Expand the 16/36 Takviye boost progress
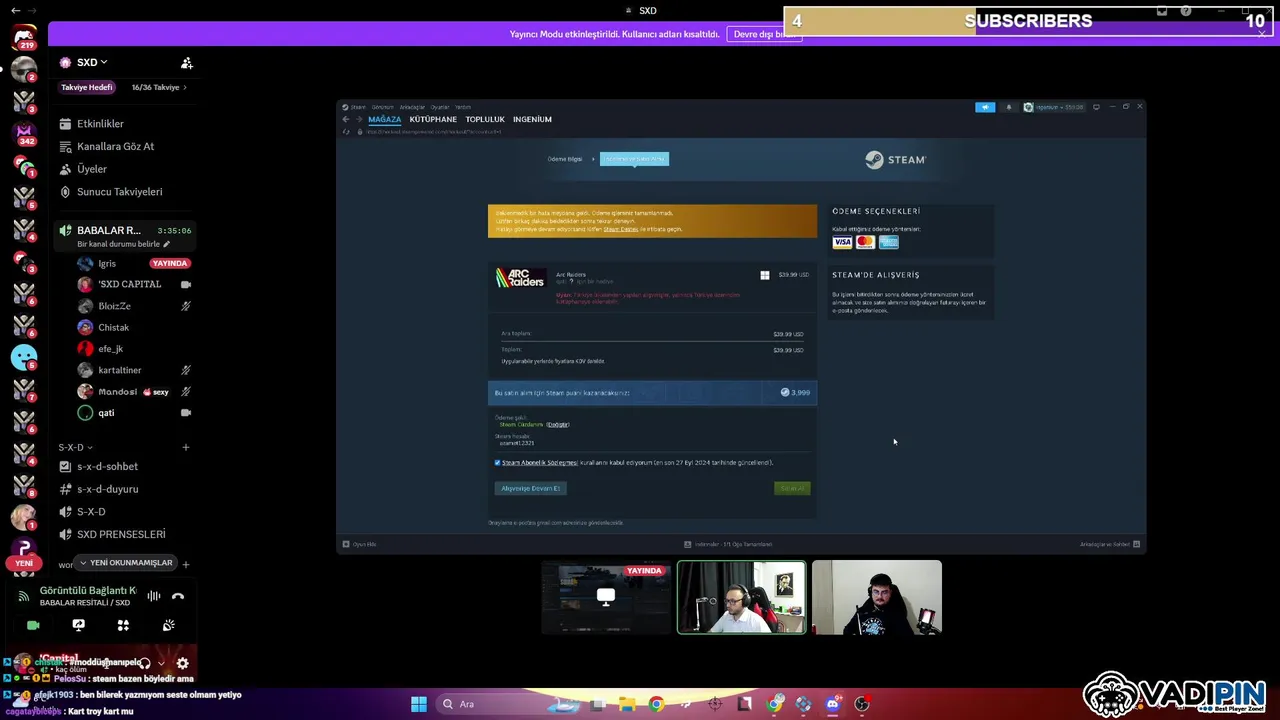The image size is (1280, 720). (159, 87)
